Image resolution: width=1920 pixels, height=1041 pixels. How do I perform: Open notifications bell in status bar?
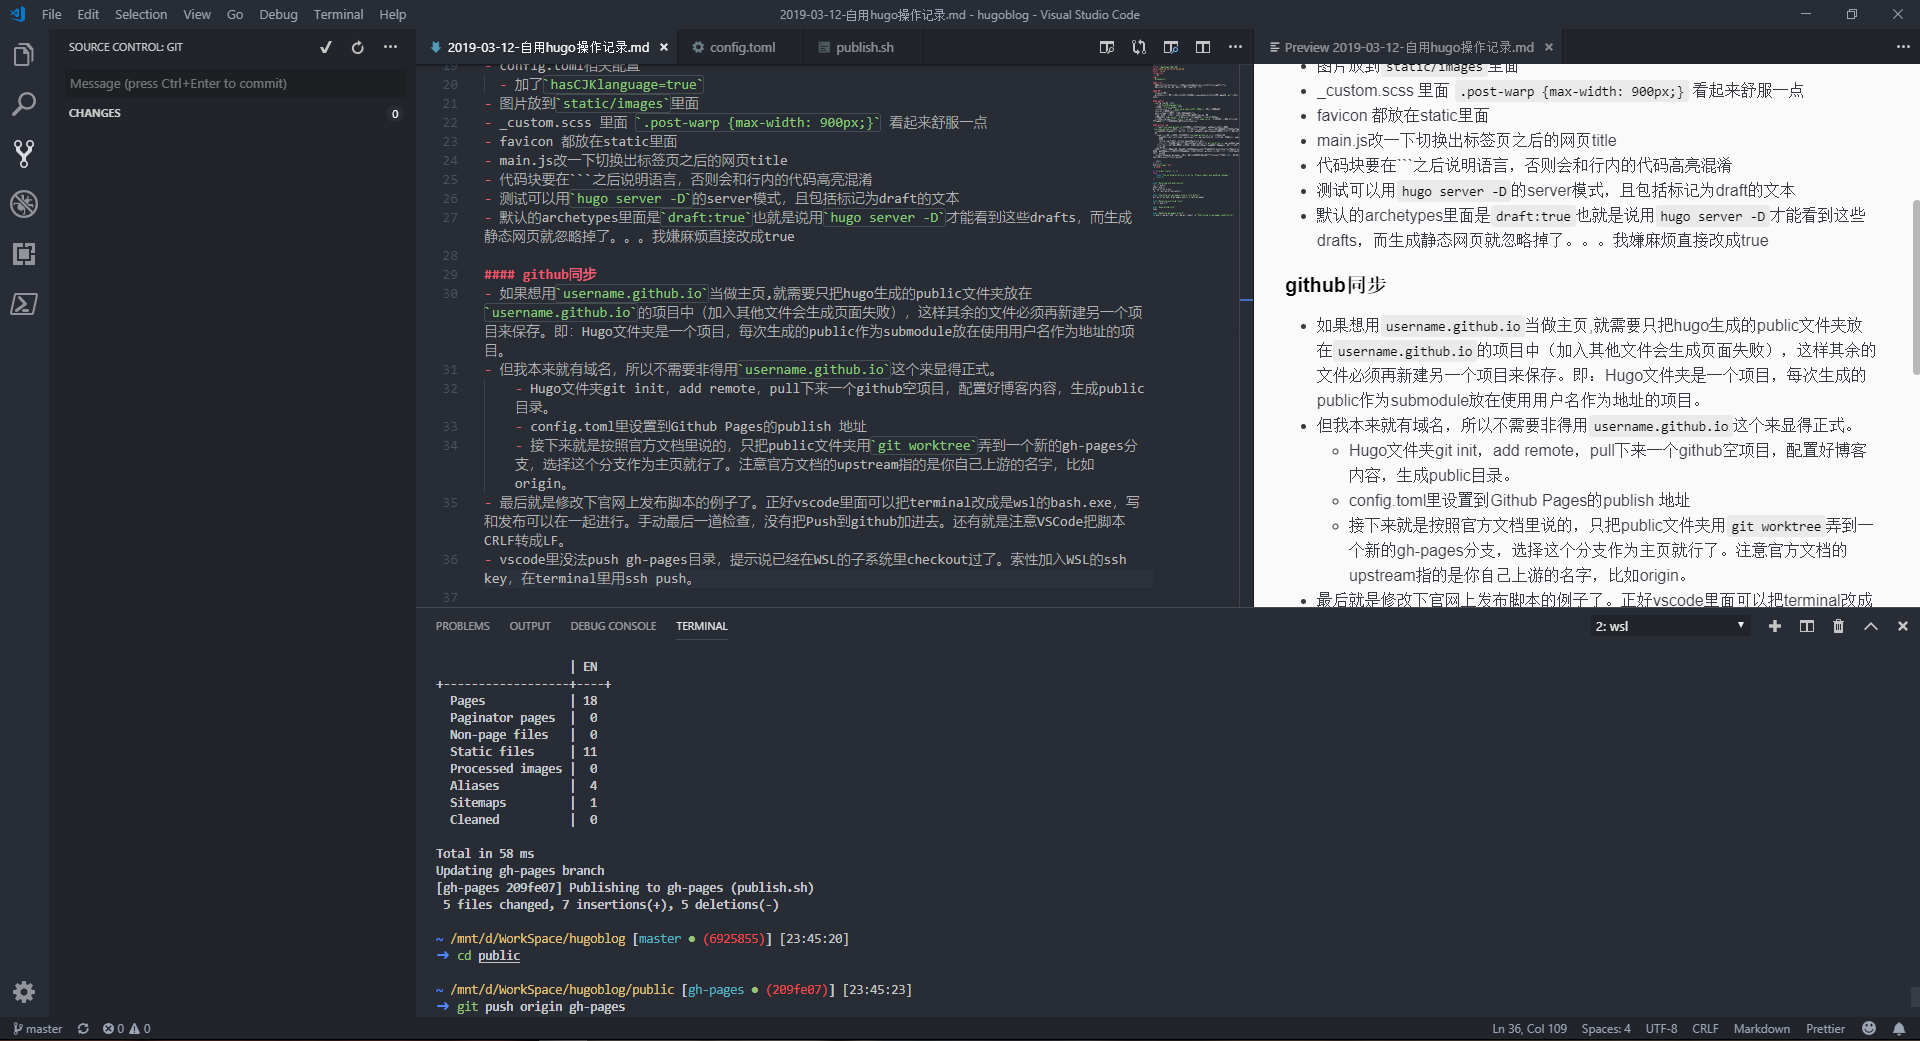tap(1899, 1029)
